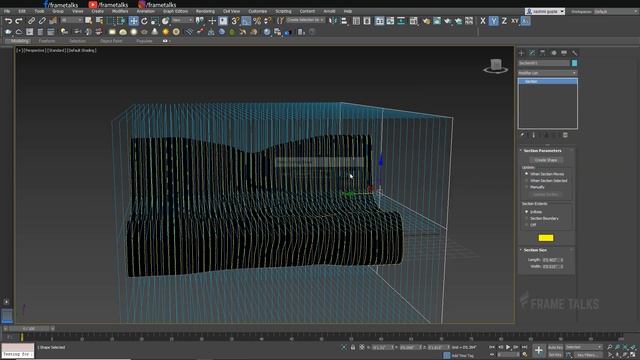Activate the Select and Move tool
Viewport: 640px width, 360px height.
pyautogui.click(x=133, y=21)
